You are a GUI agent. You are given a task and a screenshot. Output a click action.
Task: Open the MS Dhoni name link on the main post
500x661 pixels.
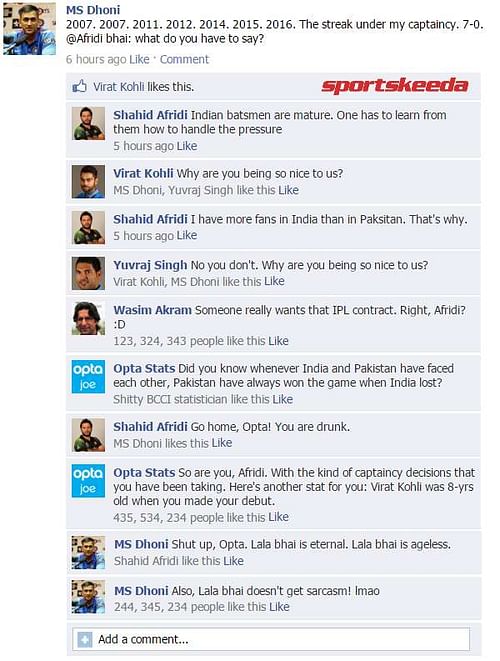93,10
